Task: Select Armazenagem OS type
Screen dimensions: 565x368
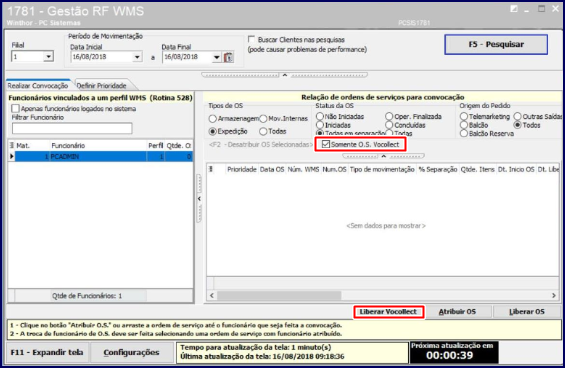Action: coord(213,119)
